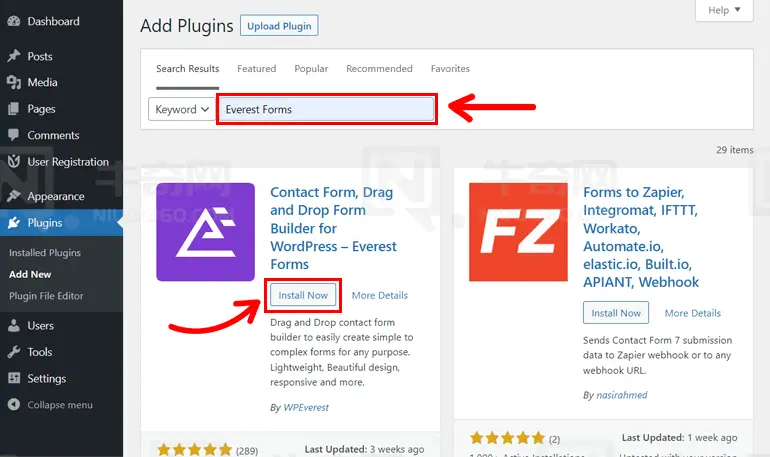Focus the plugin search field
770x457 pixels.
327,109
